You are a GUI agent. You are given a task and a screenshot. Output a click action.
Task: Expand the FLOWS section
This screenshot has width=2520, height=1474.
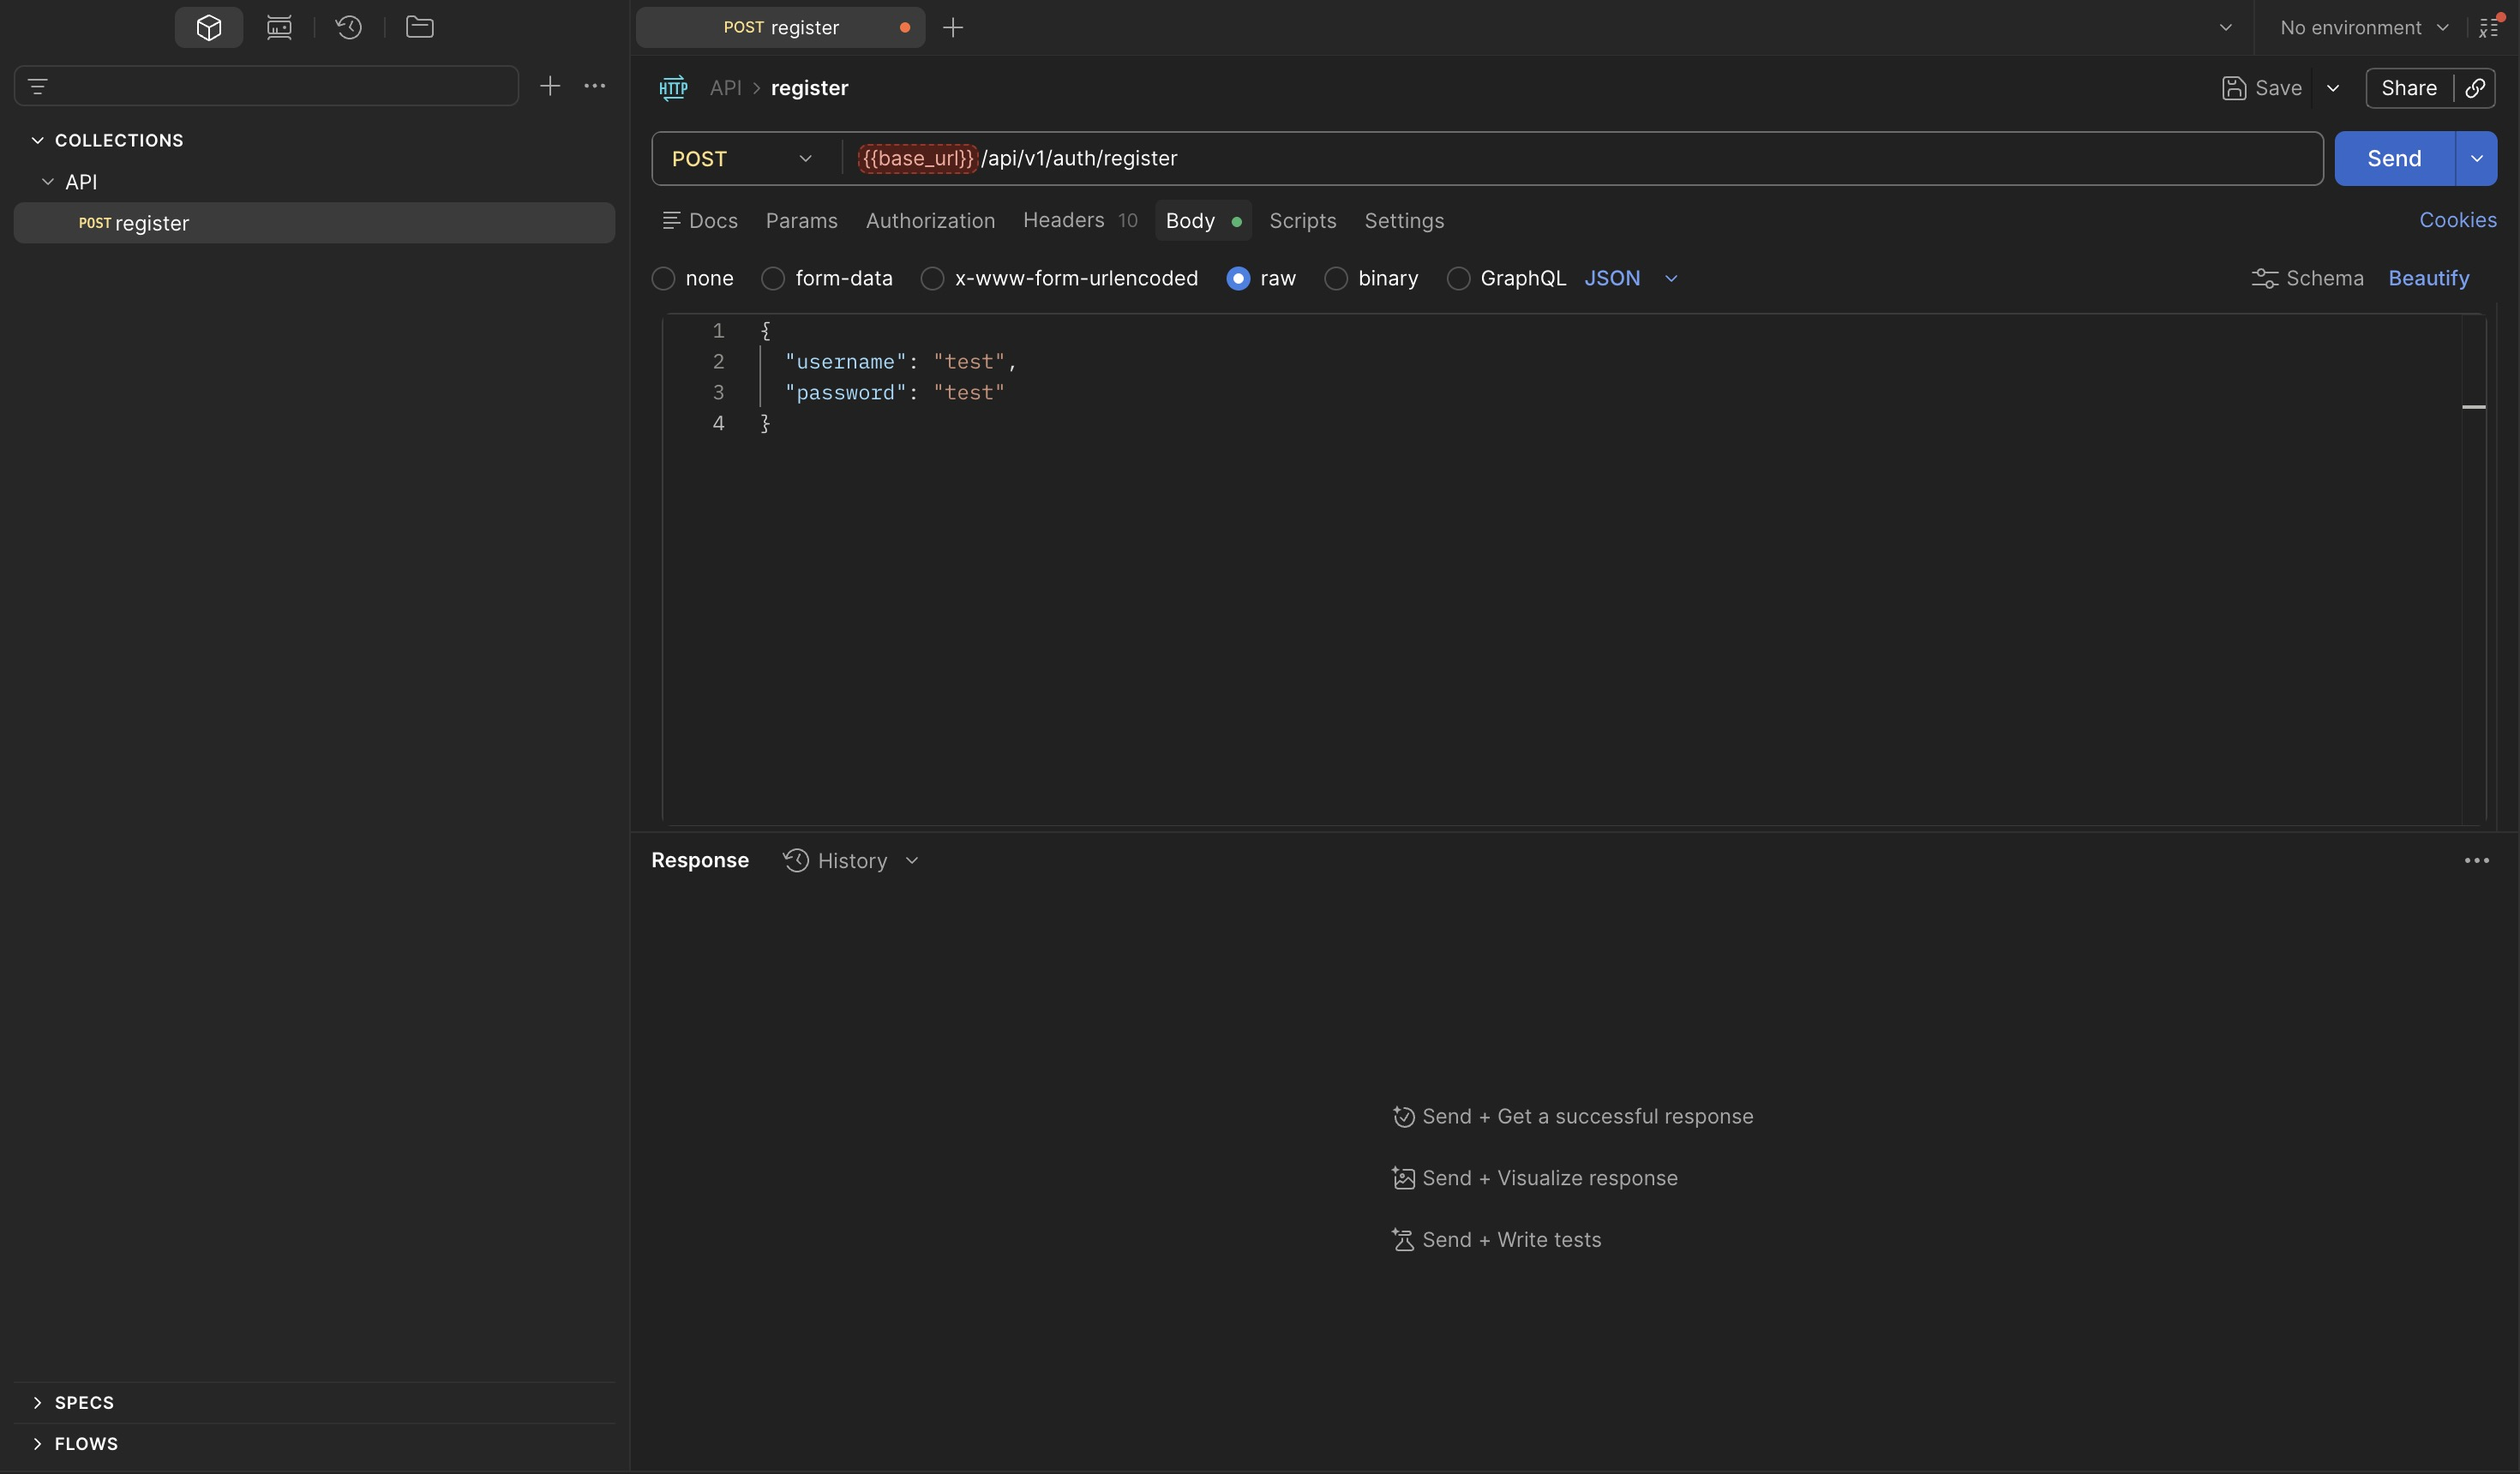click(x=38, y=1443)
